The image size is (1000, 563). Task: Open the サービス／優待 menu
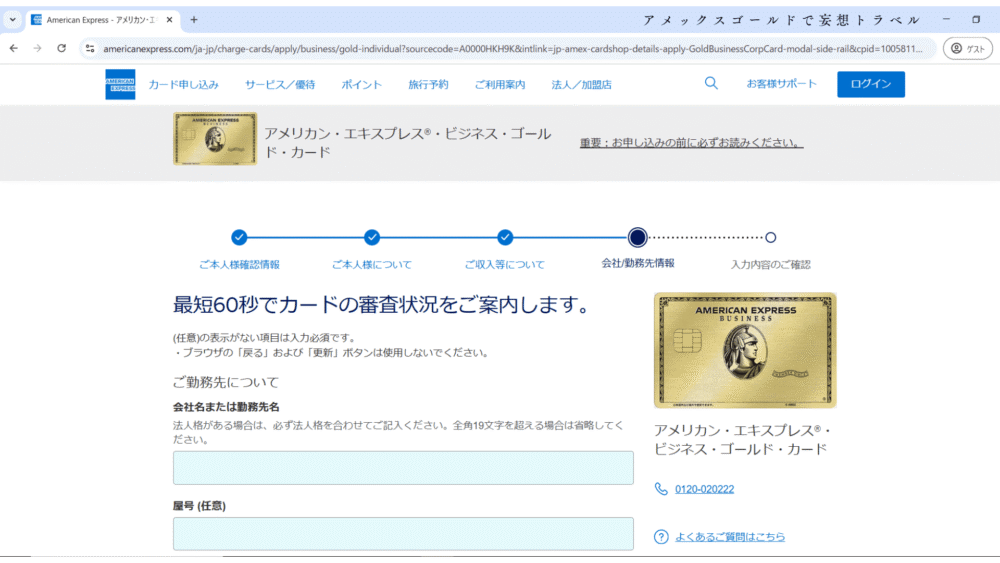280,84
